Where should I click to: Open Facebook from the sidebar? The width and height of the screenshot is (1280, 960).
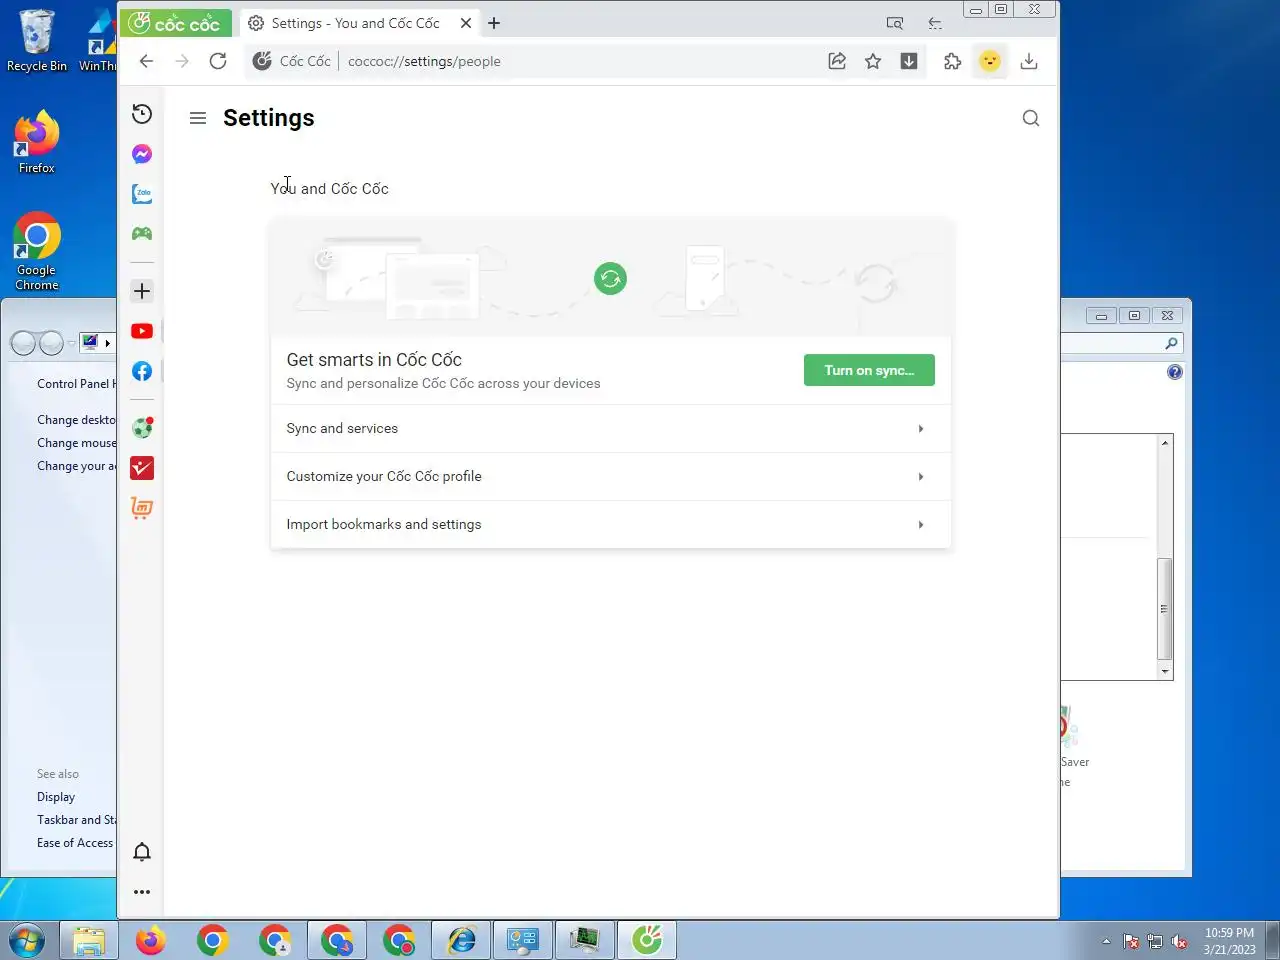(142, 372)
